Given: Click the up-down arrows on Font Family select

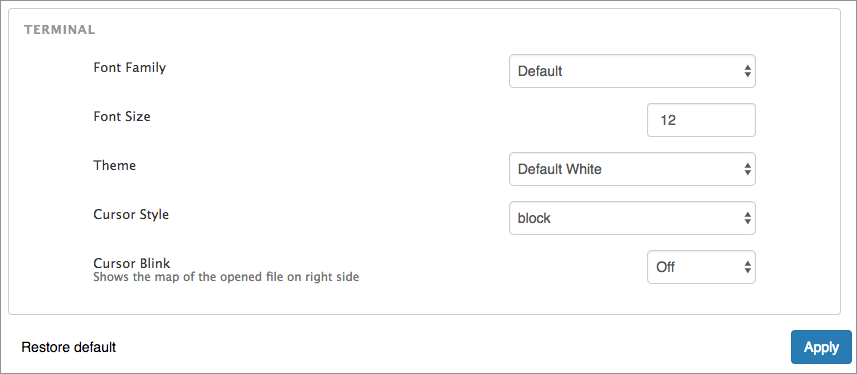Looking at the screenshot, I should (748, 71).
